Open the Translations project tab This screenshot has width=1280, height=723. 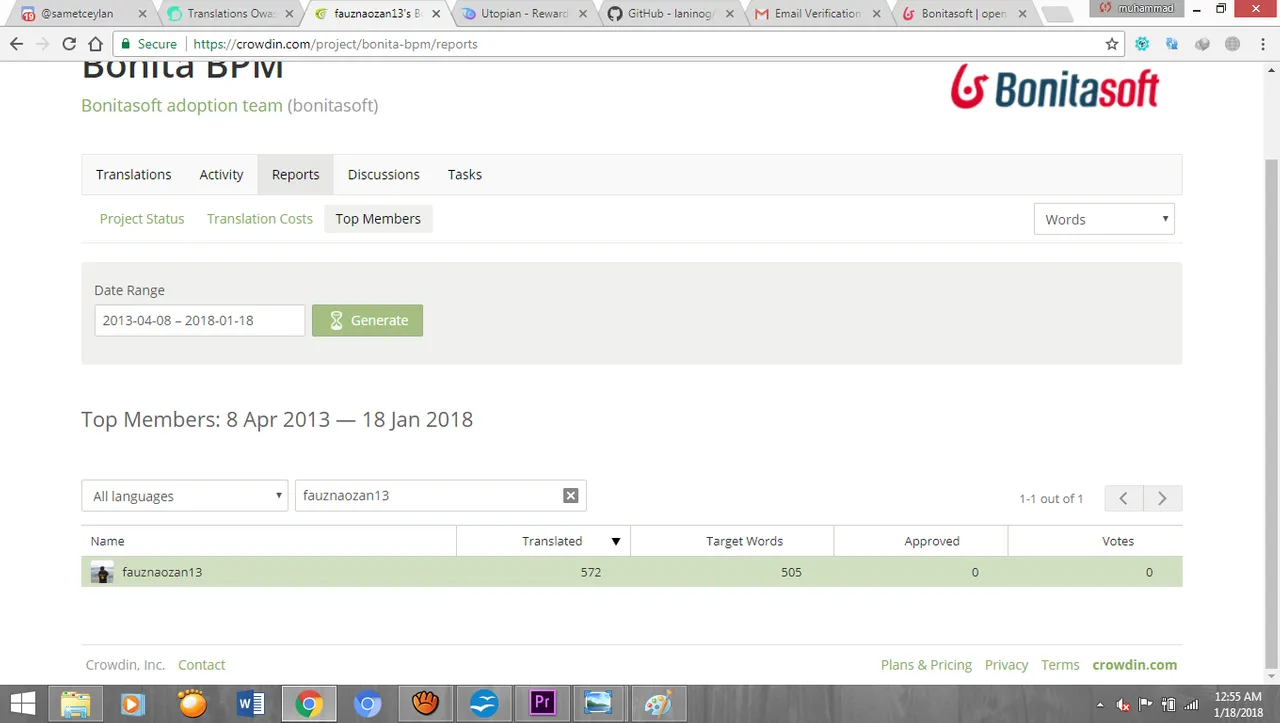[134, 174]
